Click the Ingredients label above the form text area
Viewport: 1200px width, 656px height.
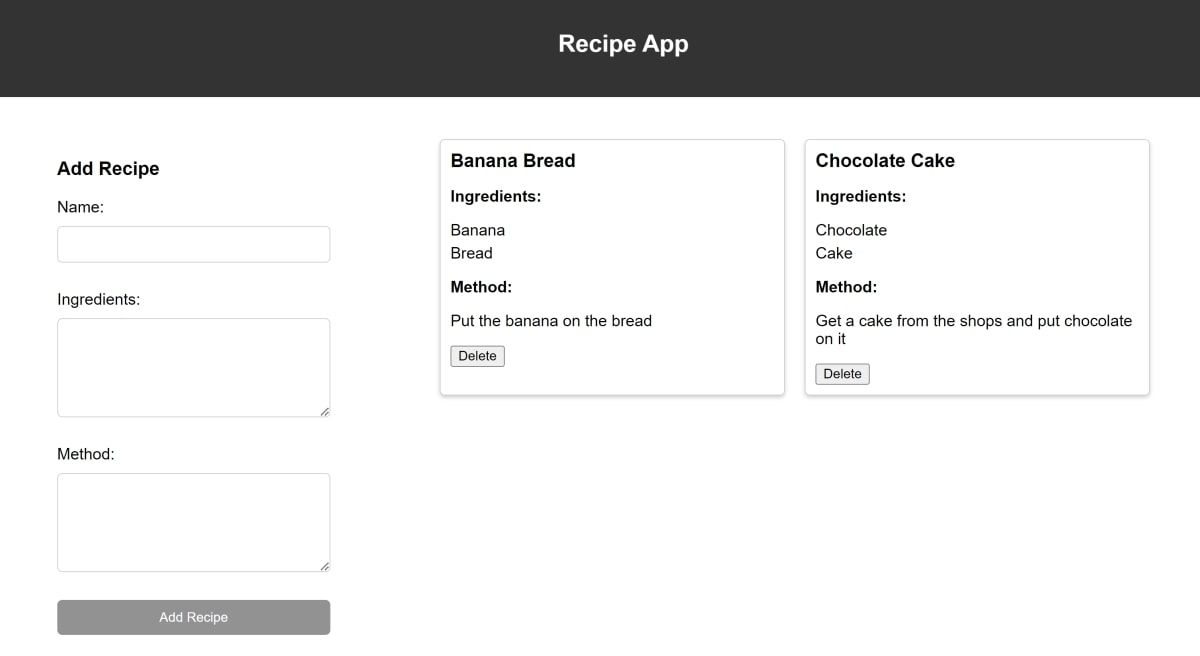coord(98,299)
